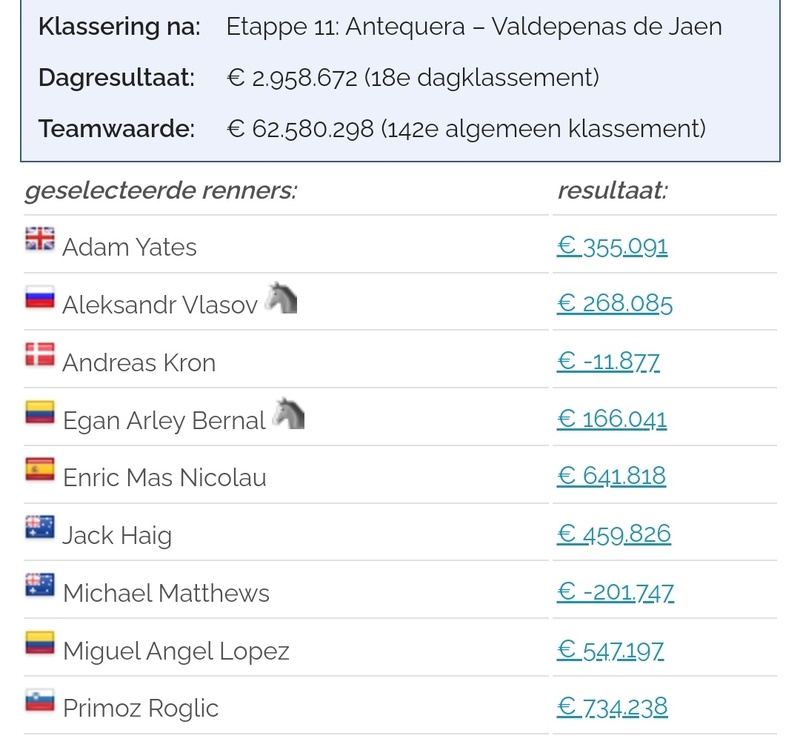
Task: Open Egan Arley Bernal result € 166.041
Action: (611, 419)
